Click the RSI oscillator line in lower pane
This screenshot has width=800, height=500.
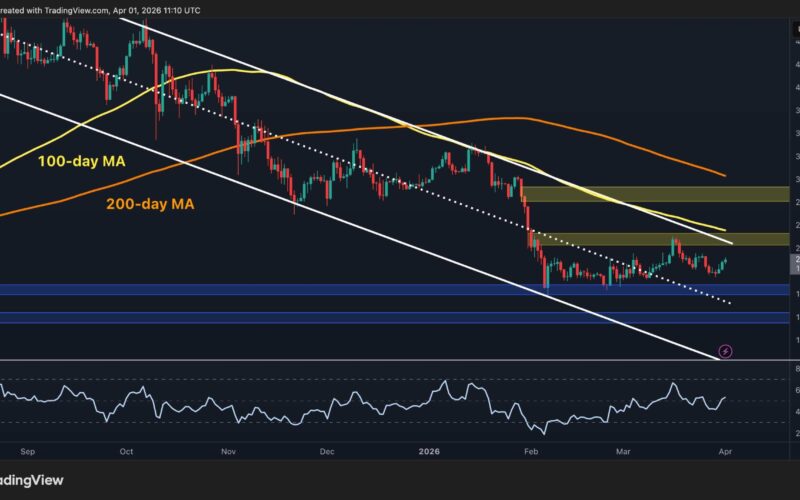300,407
